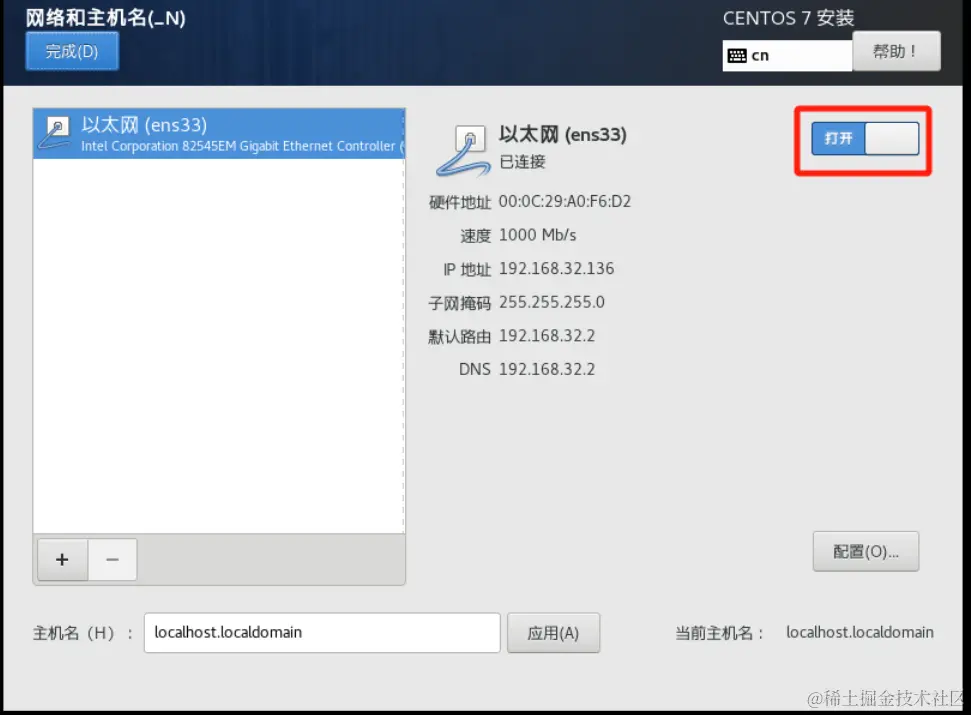This screenshot has height=715, width=973.
Task: Click the current hostname localhost.localdomain label
Action: tap(859, 632)
